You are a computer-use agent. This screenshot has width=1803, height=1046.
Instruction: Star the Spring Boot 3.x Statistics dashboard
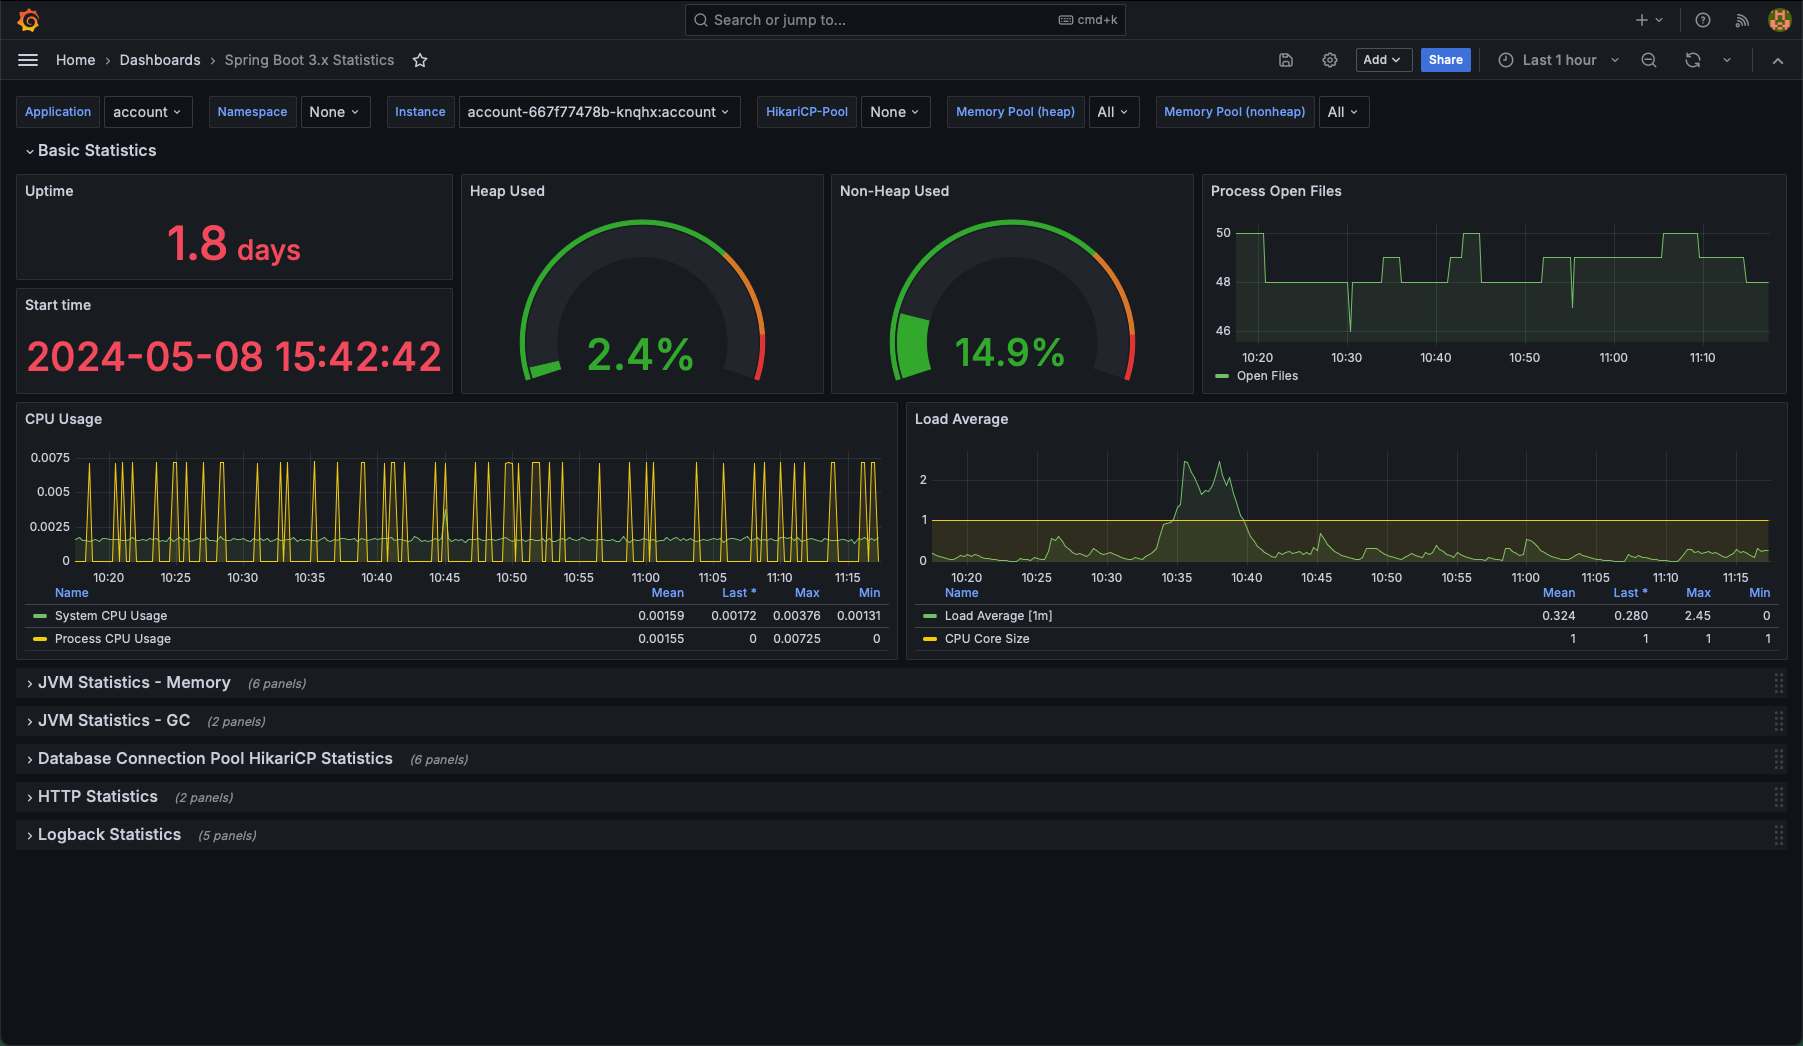click(x=420, y=60)
